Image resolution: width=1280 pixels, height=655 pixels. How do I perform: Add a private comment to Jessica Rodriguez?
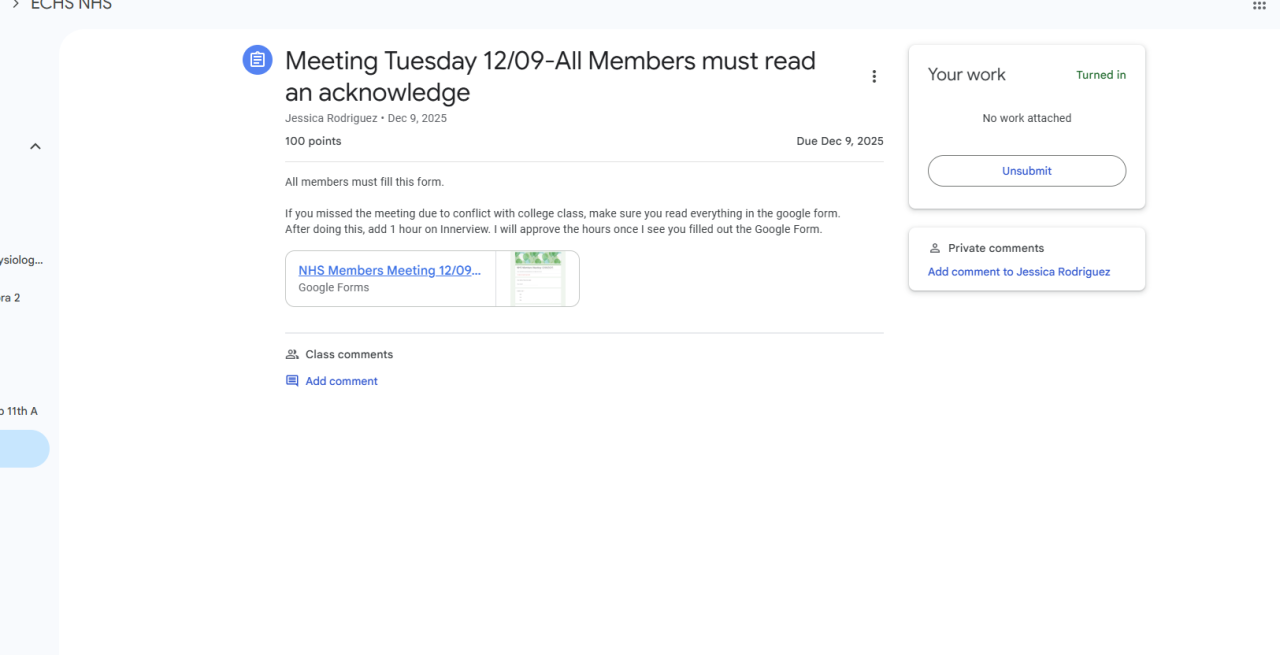click(1018, 272)
